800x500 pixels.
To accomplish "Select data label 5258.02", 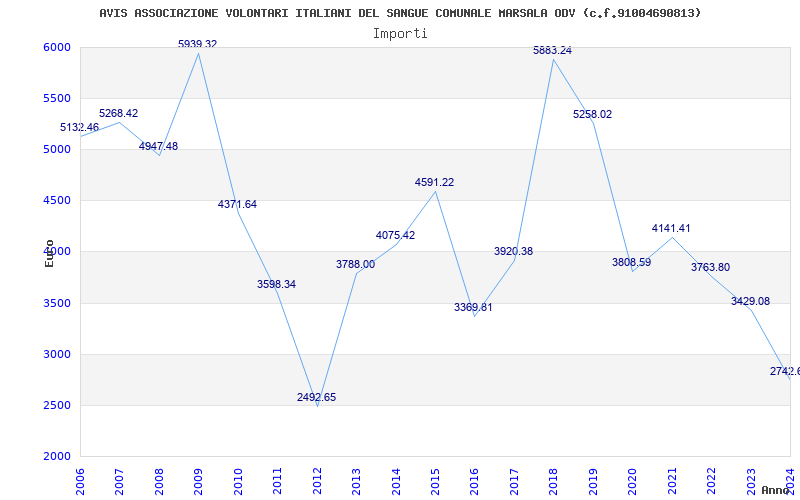I will coord(592,115).
